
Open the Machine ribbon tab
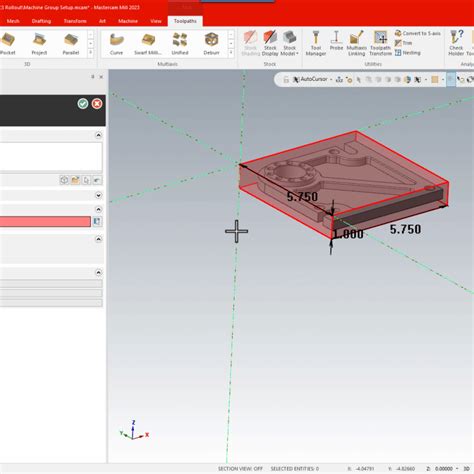coord(128,21)
